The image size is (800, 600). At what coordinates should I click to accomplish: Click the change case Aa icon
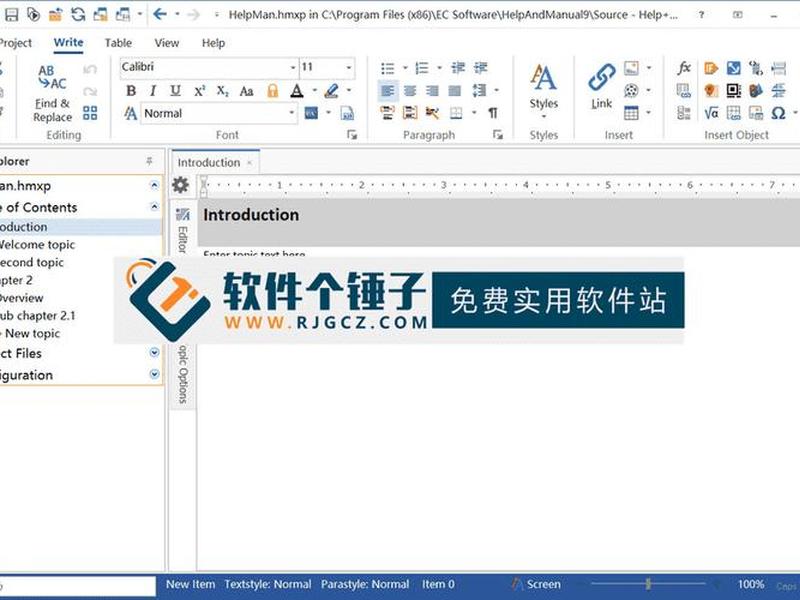click(246, 91)
